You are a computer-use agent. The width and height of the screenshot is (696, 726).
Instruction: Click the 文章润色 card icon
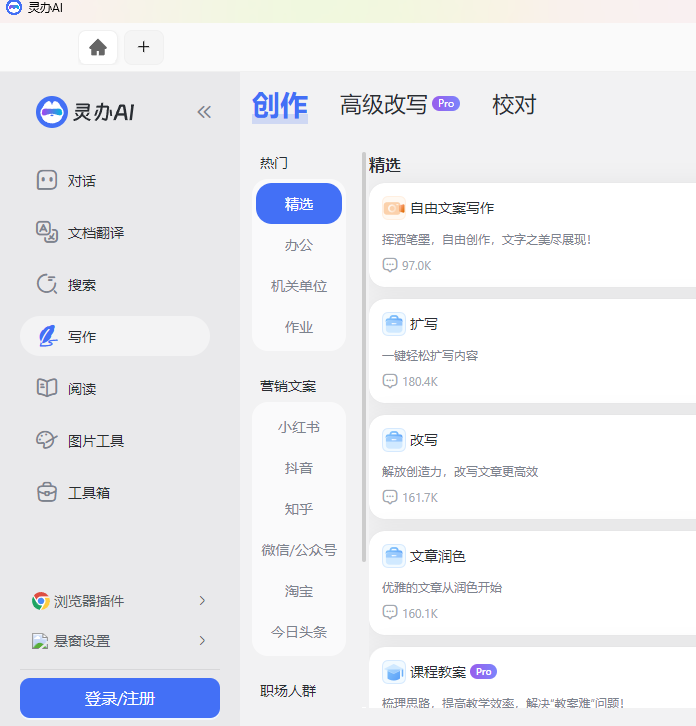pos(394,556)
